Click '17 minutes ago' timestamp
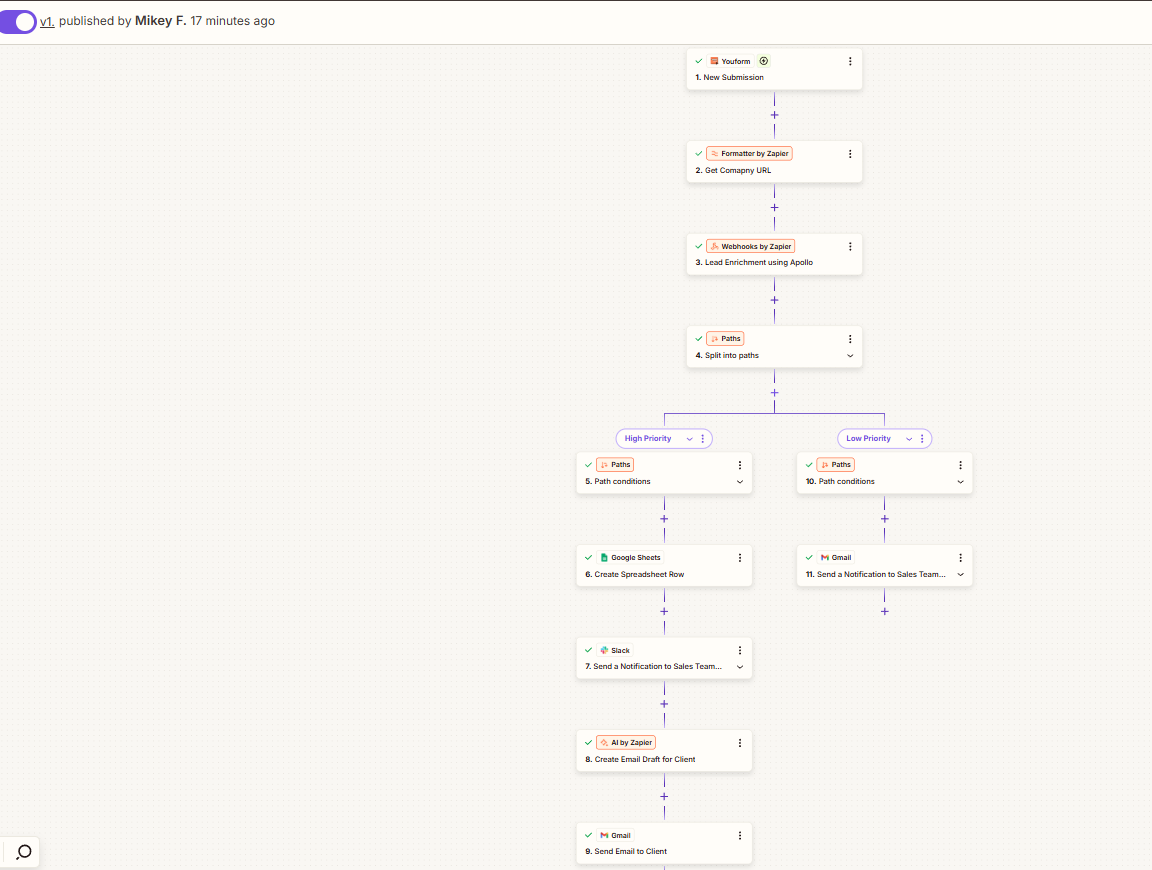Image resolution: width=1152 pixels, height=870 pixels. tap(233, 21)
